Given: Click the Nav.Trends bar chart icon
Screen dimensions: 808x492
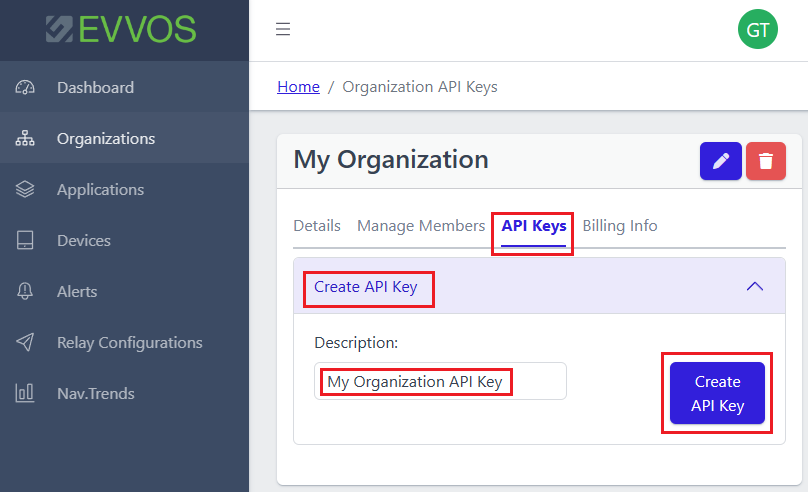Looking at the screenshot, I should pos(25,393).
